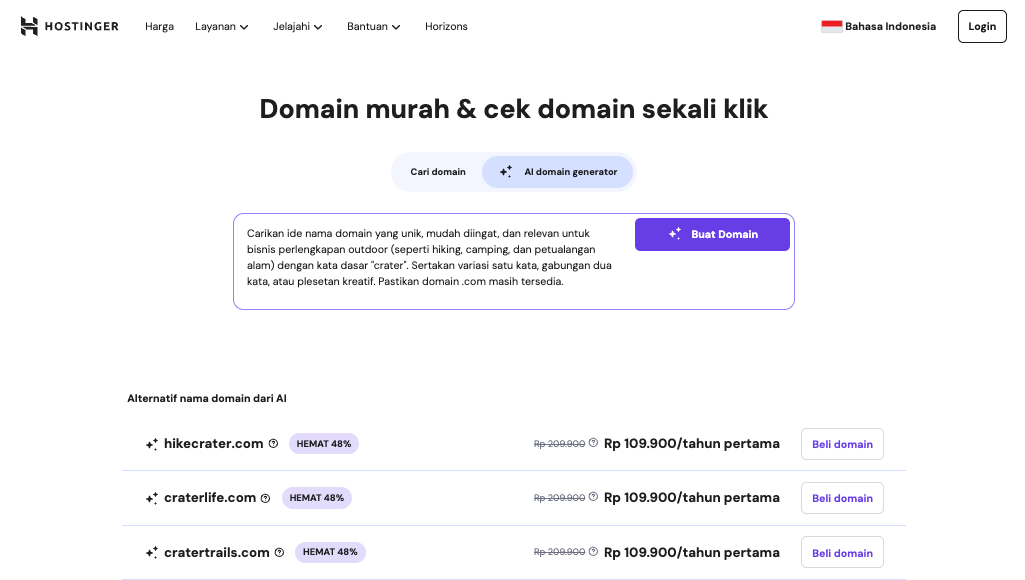This screenshot has height=580, width=1025.
Task: Click inside the AI domain prompt text area
Action: point(430,257)
